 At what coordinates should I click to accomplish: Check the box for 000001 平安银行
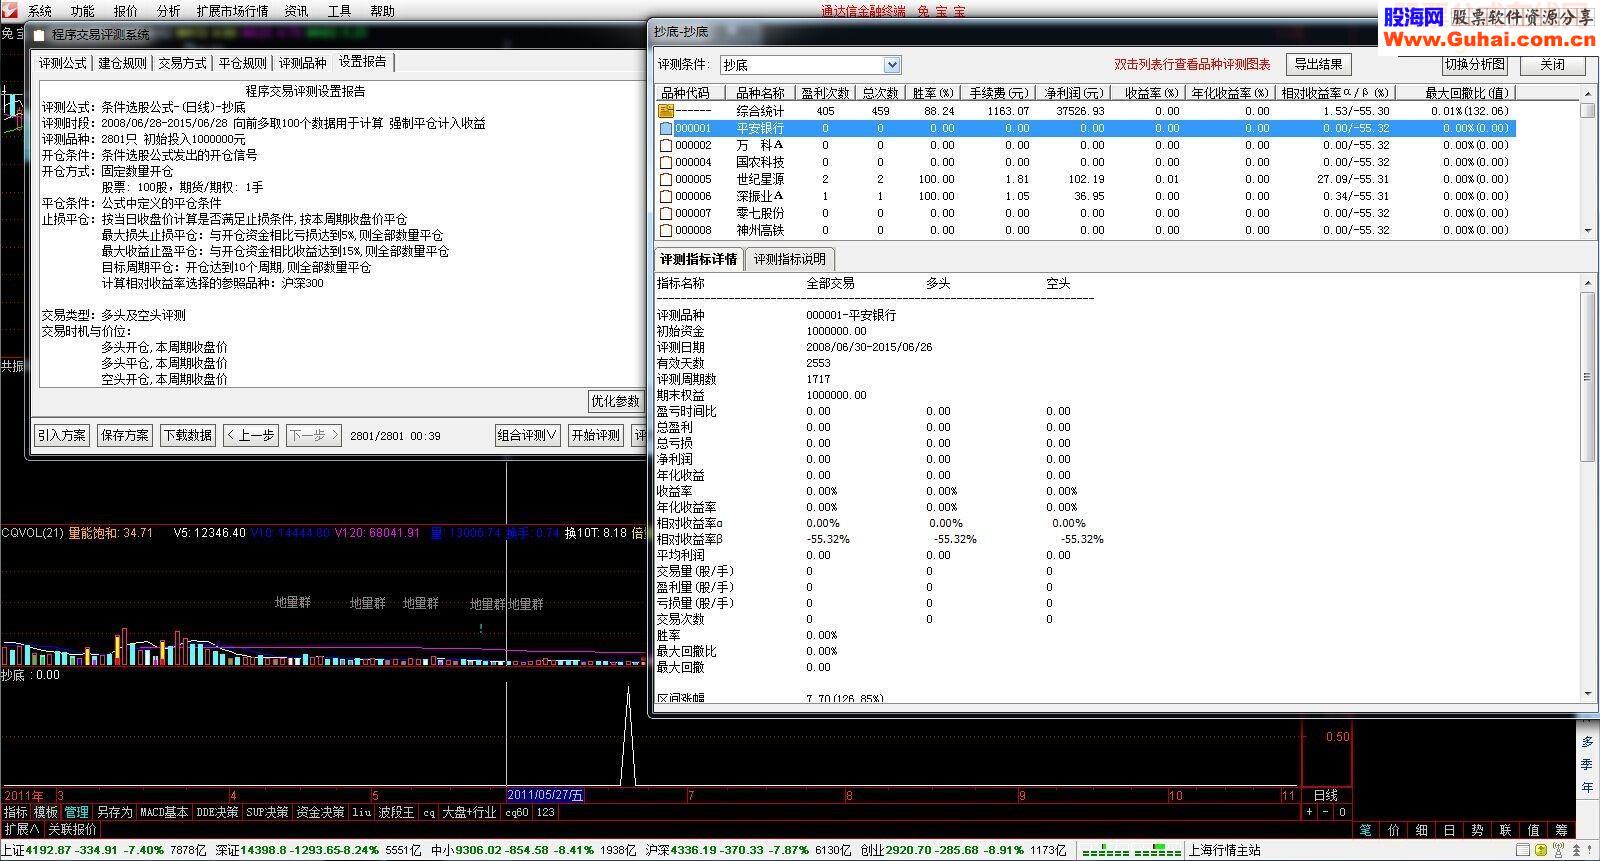(666, 129)
